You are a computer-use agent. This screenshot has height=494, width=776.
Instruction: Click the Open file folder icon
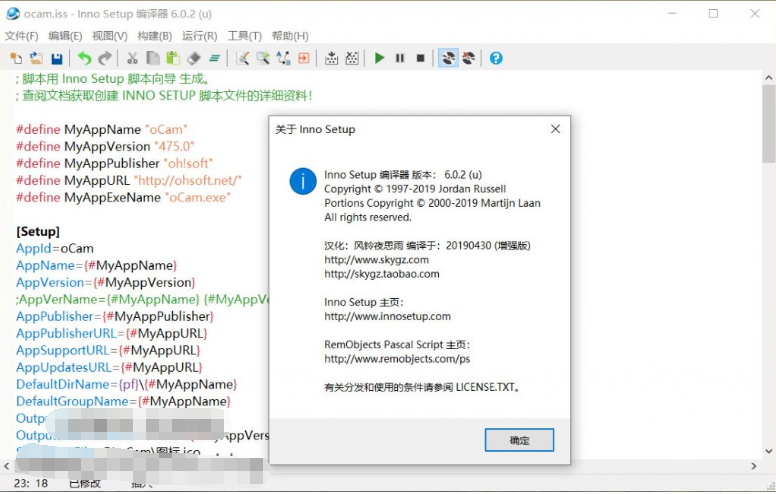36,59
